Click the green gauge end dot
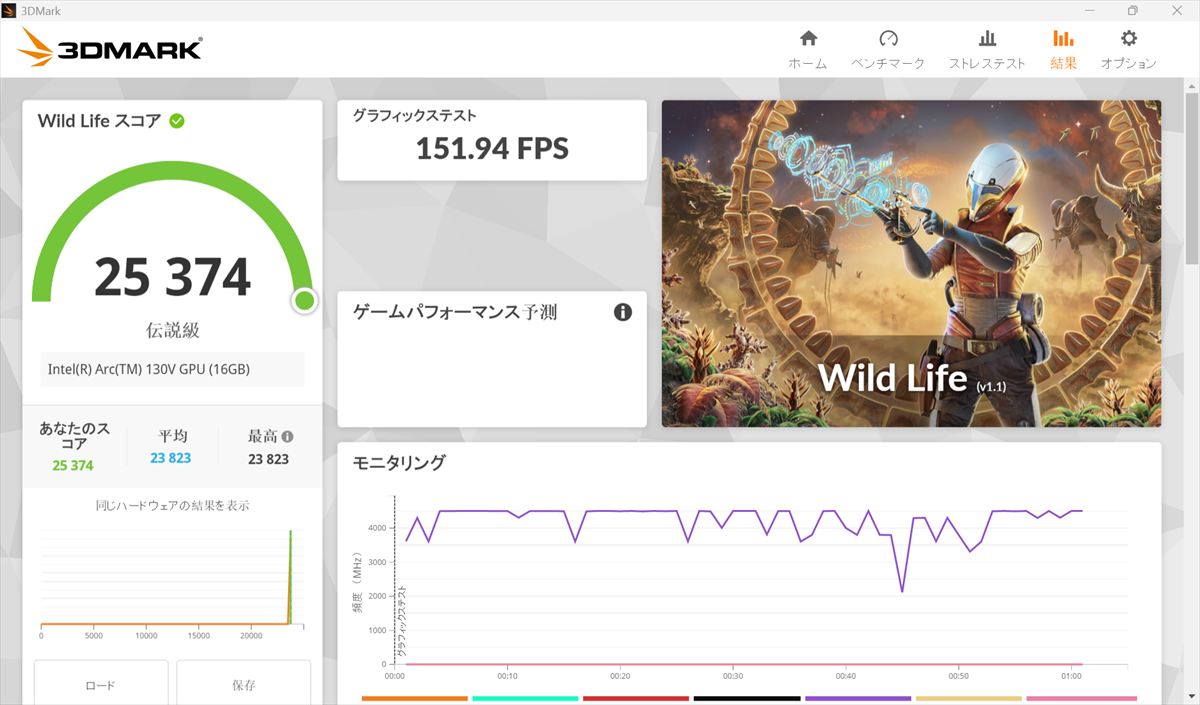 304,300
